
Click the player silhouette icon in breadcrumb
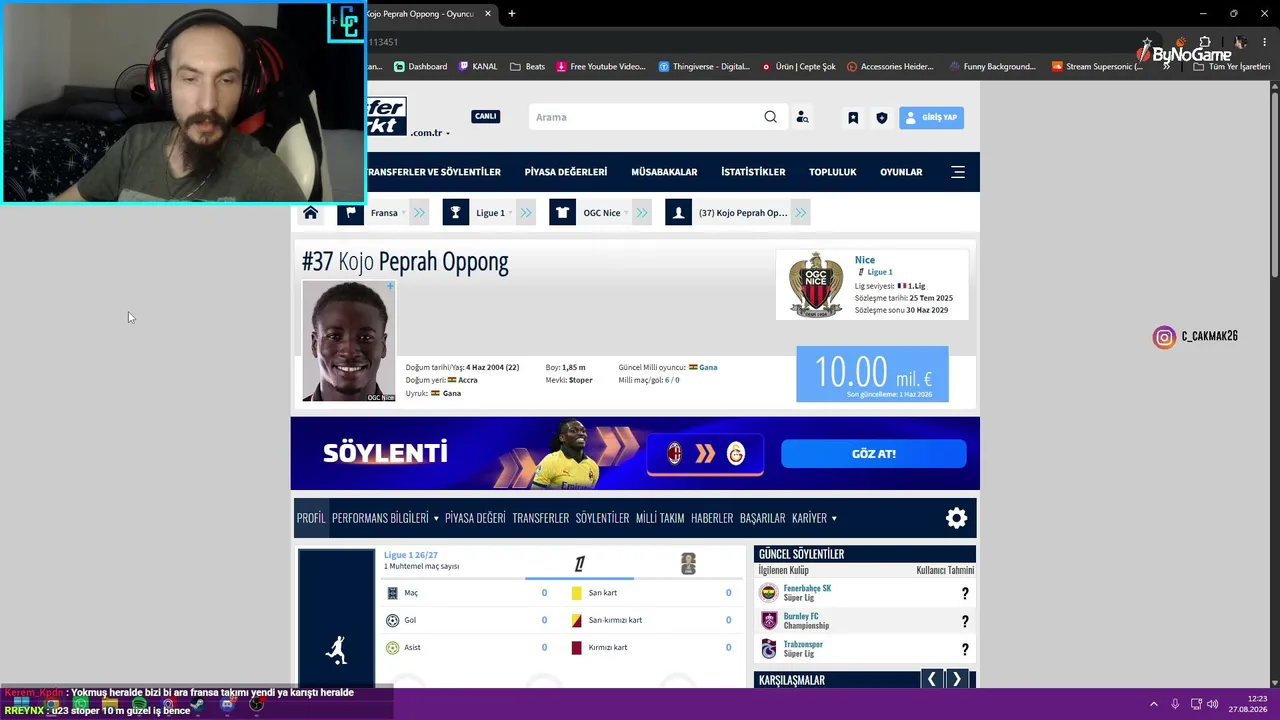[x=678, y=213]
